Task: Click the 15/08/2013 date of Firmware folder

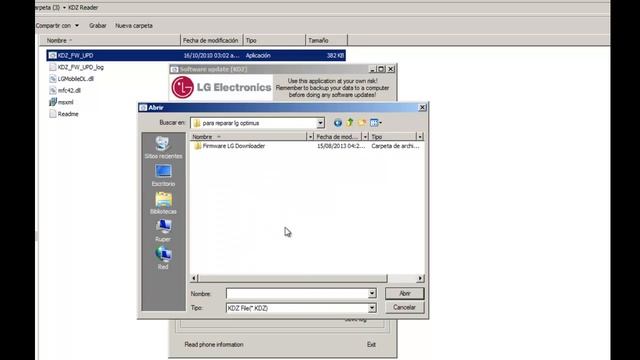Action: coord(341,146)
